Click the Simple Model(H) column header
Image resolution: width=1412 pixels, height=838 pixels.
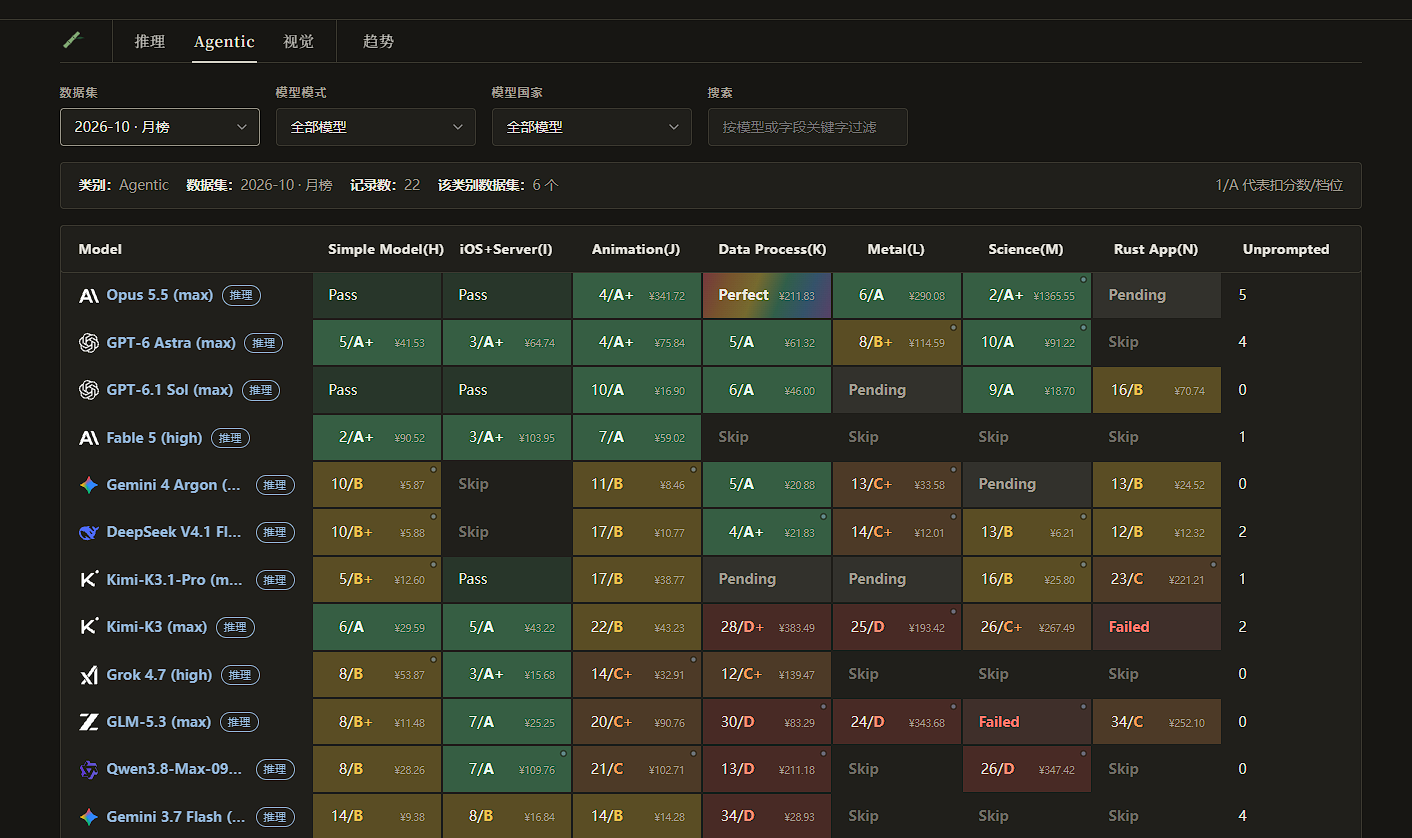click(x=386, y=249)
